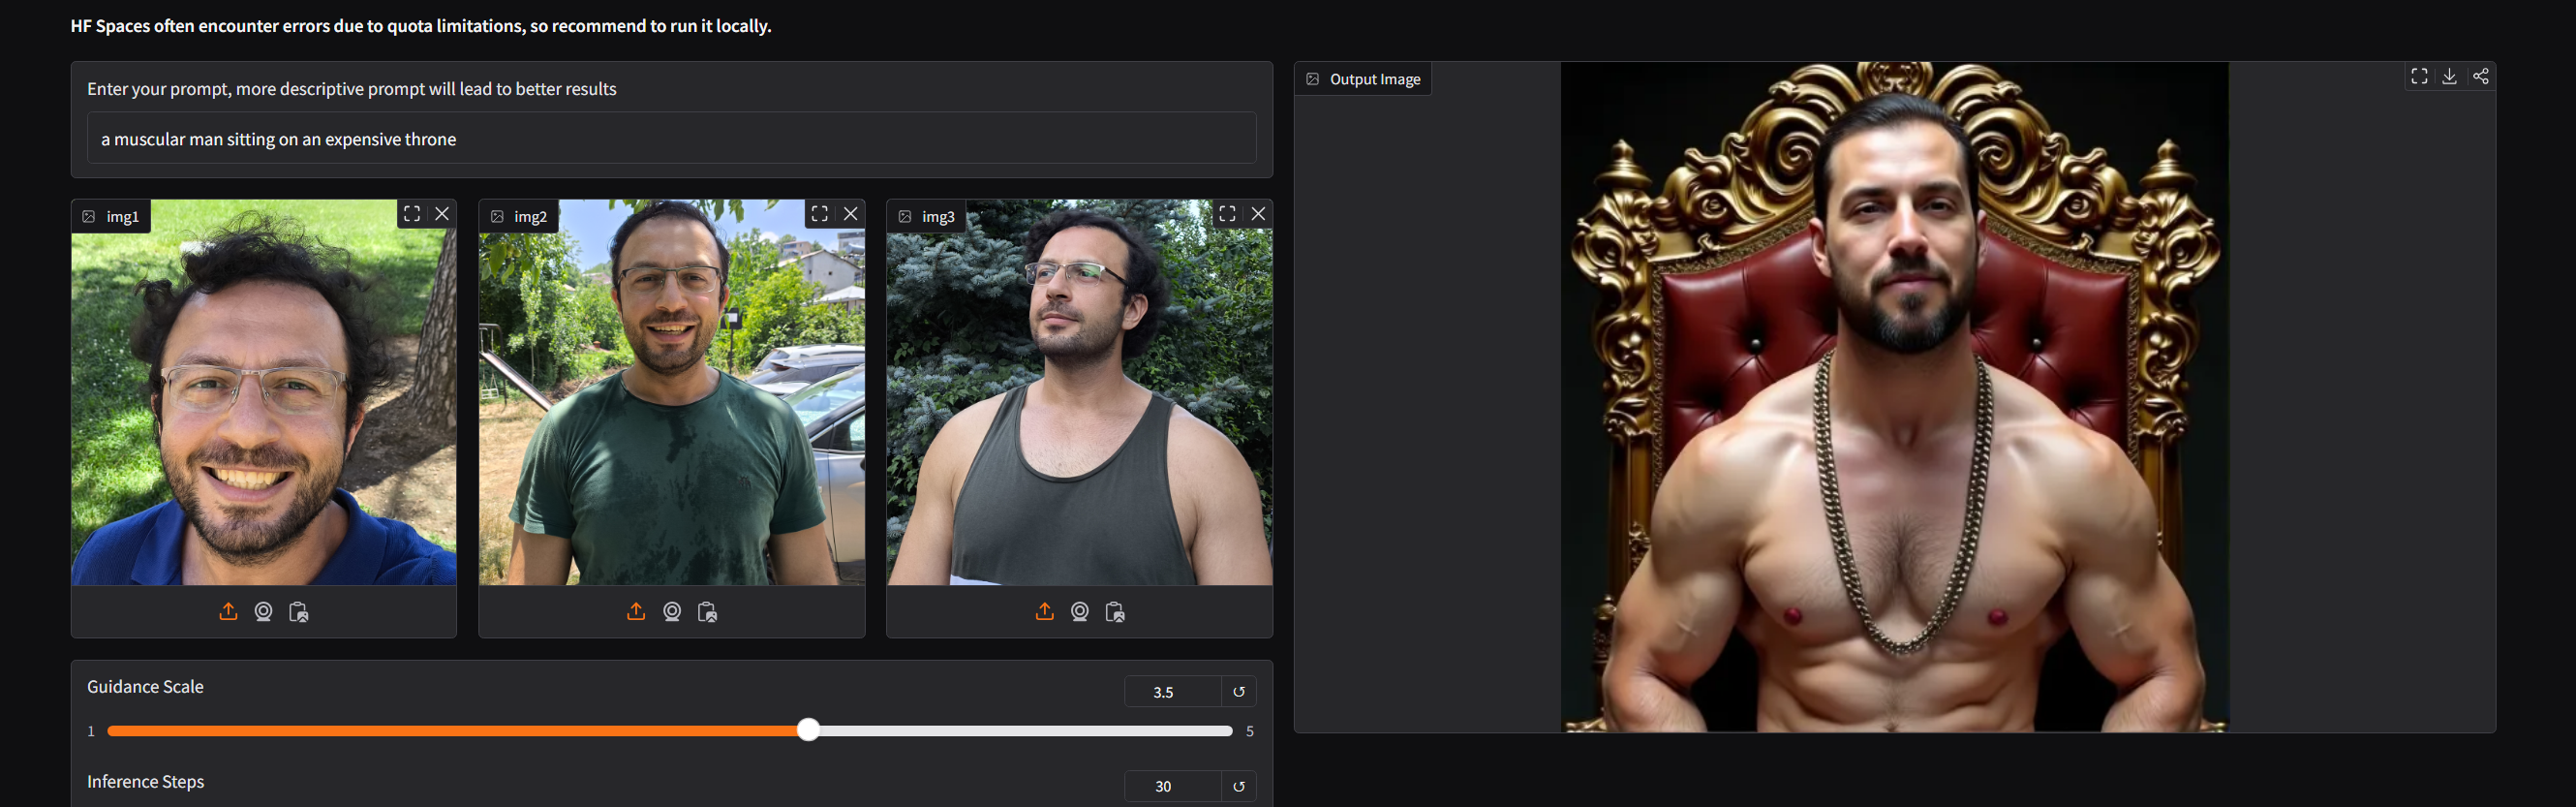Download the output image

pos(2449,77)
